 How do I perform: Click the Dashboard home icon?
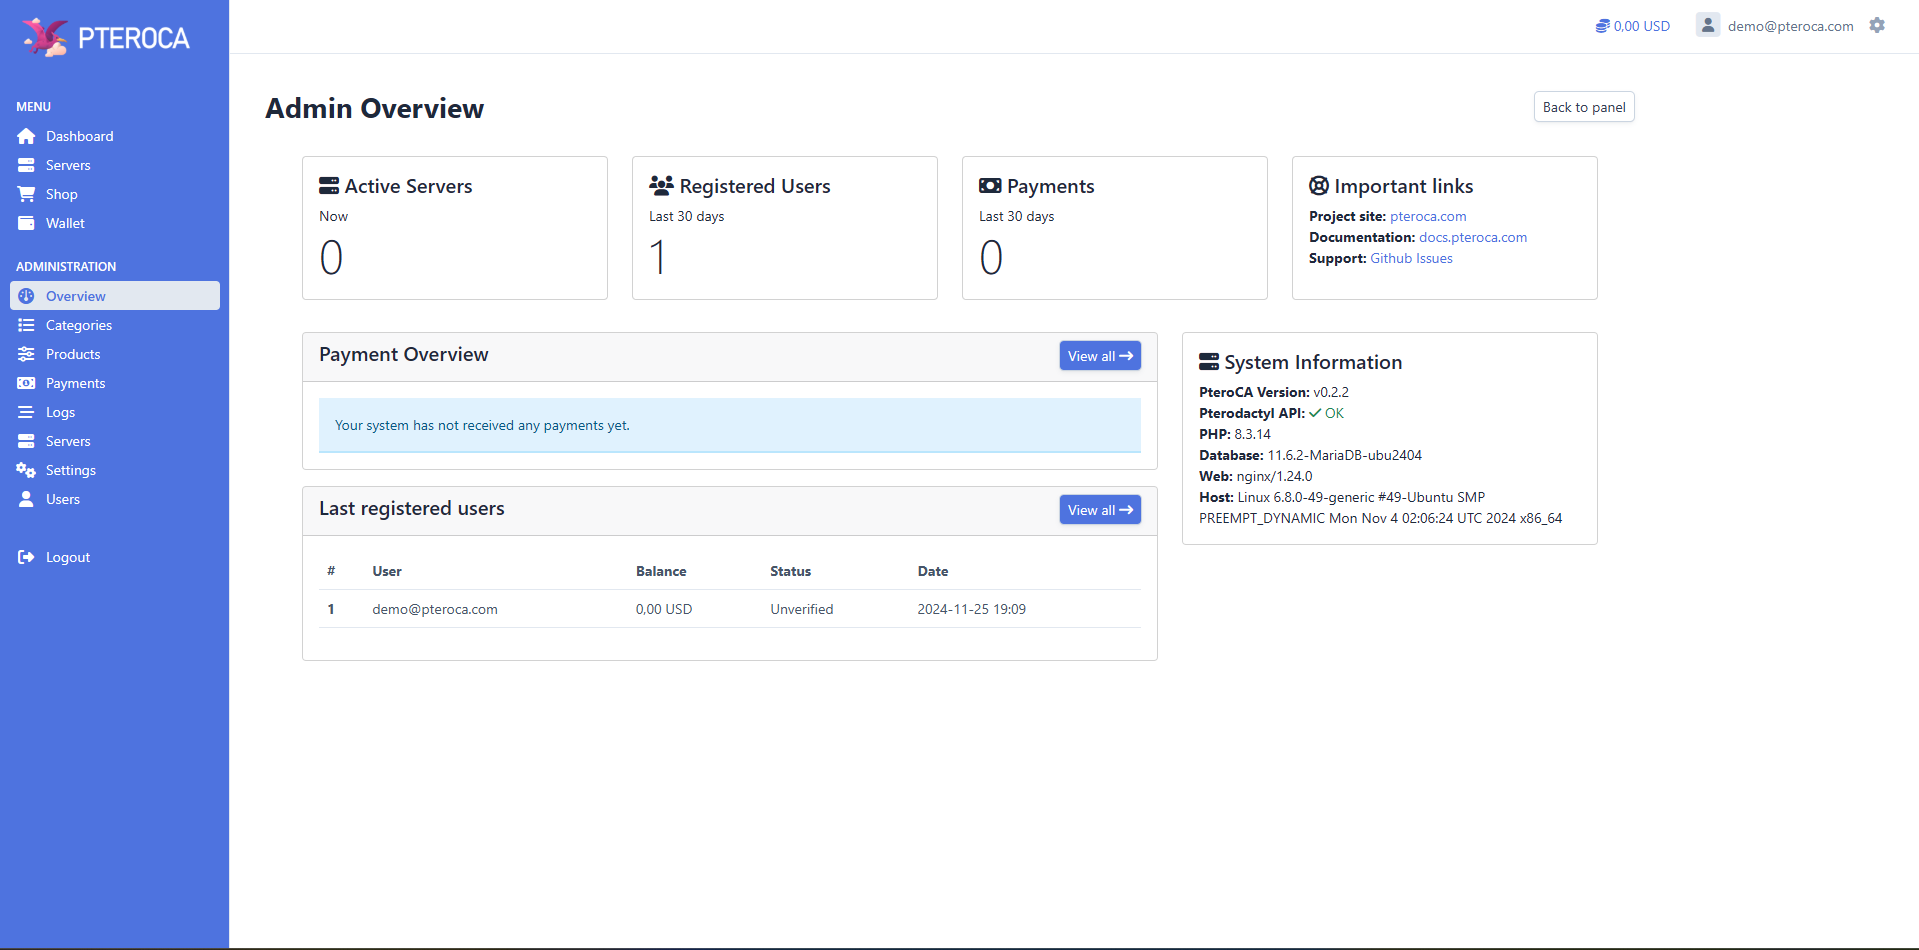(26, 136)
